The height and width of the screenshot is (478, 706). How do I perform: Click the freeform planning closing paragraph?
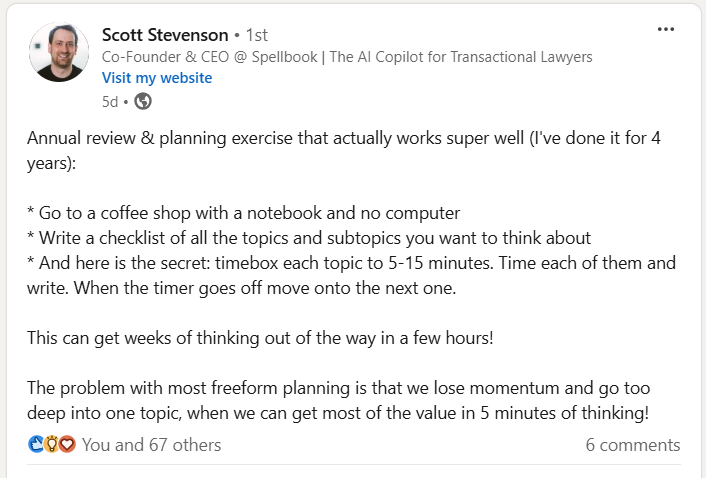339,401
